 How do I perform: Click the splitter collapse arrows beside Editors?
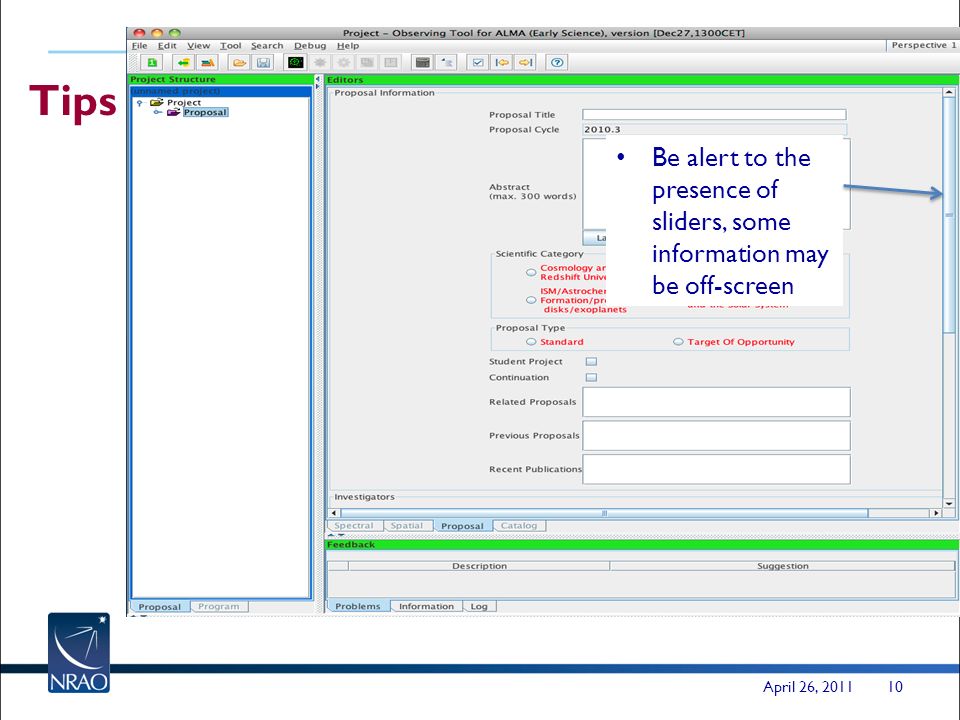[x=317, y=82]
